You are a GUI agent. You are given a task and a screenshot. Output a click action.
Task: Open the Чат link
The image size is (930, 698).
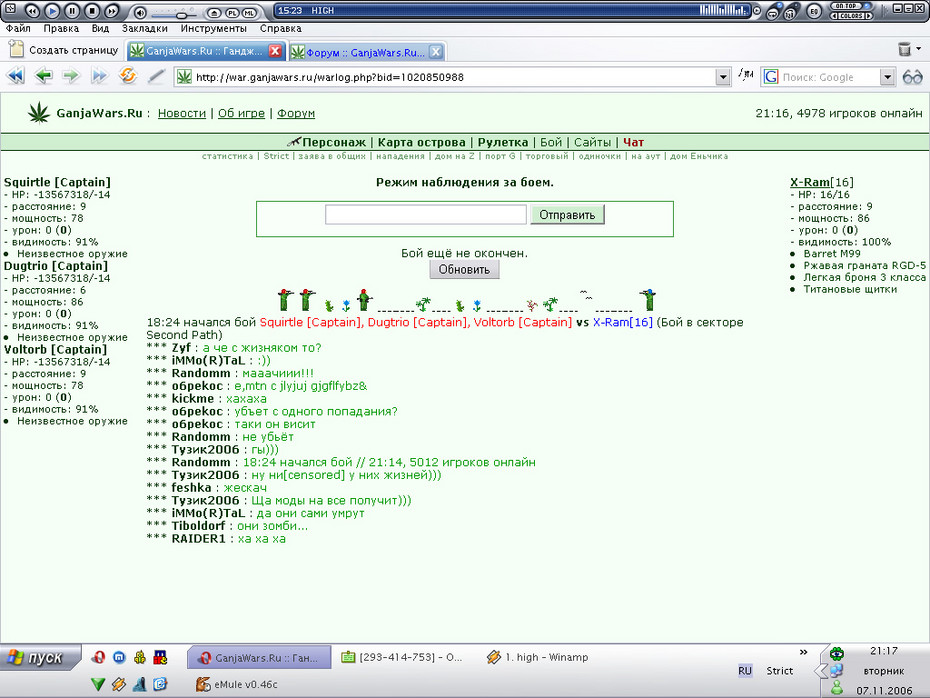tap(633, 142)
